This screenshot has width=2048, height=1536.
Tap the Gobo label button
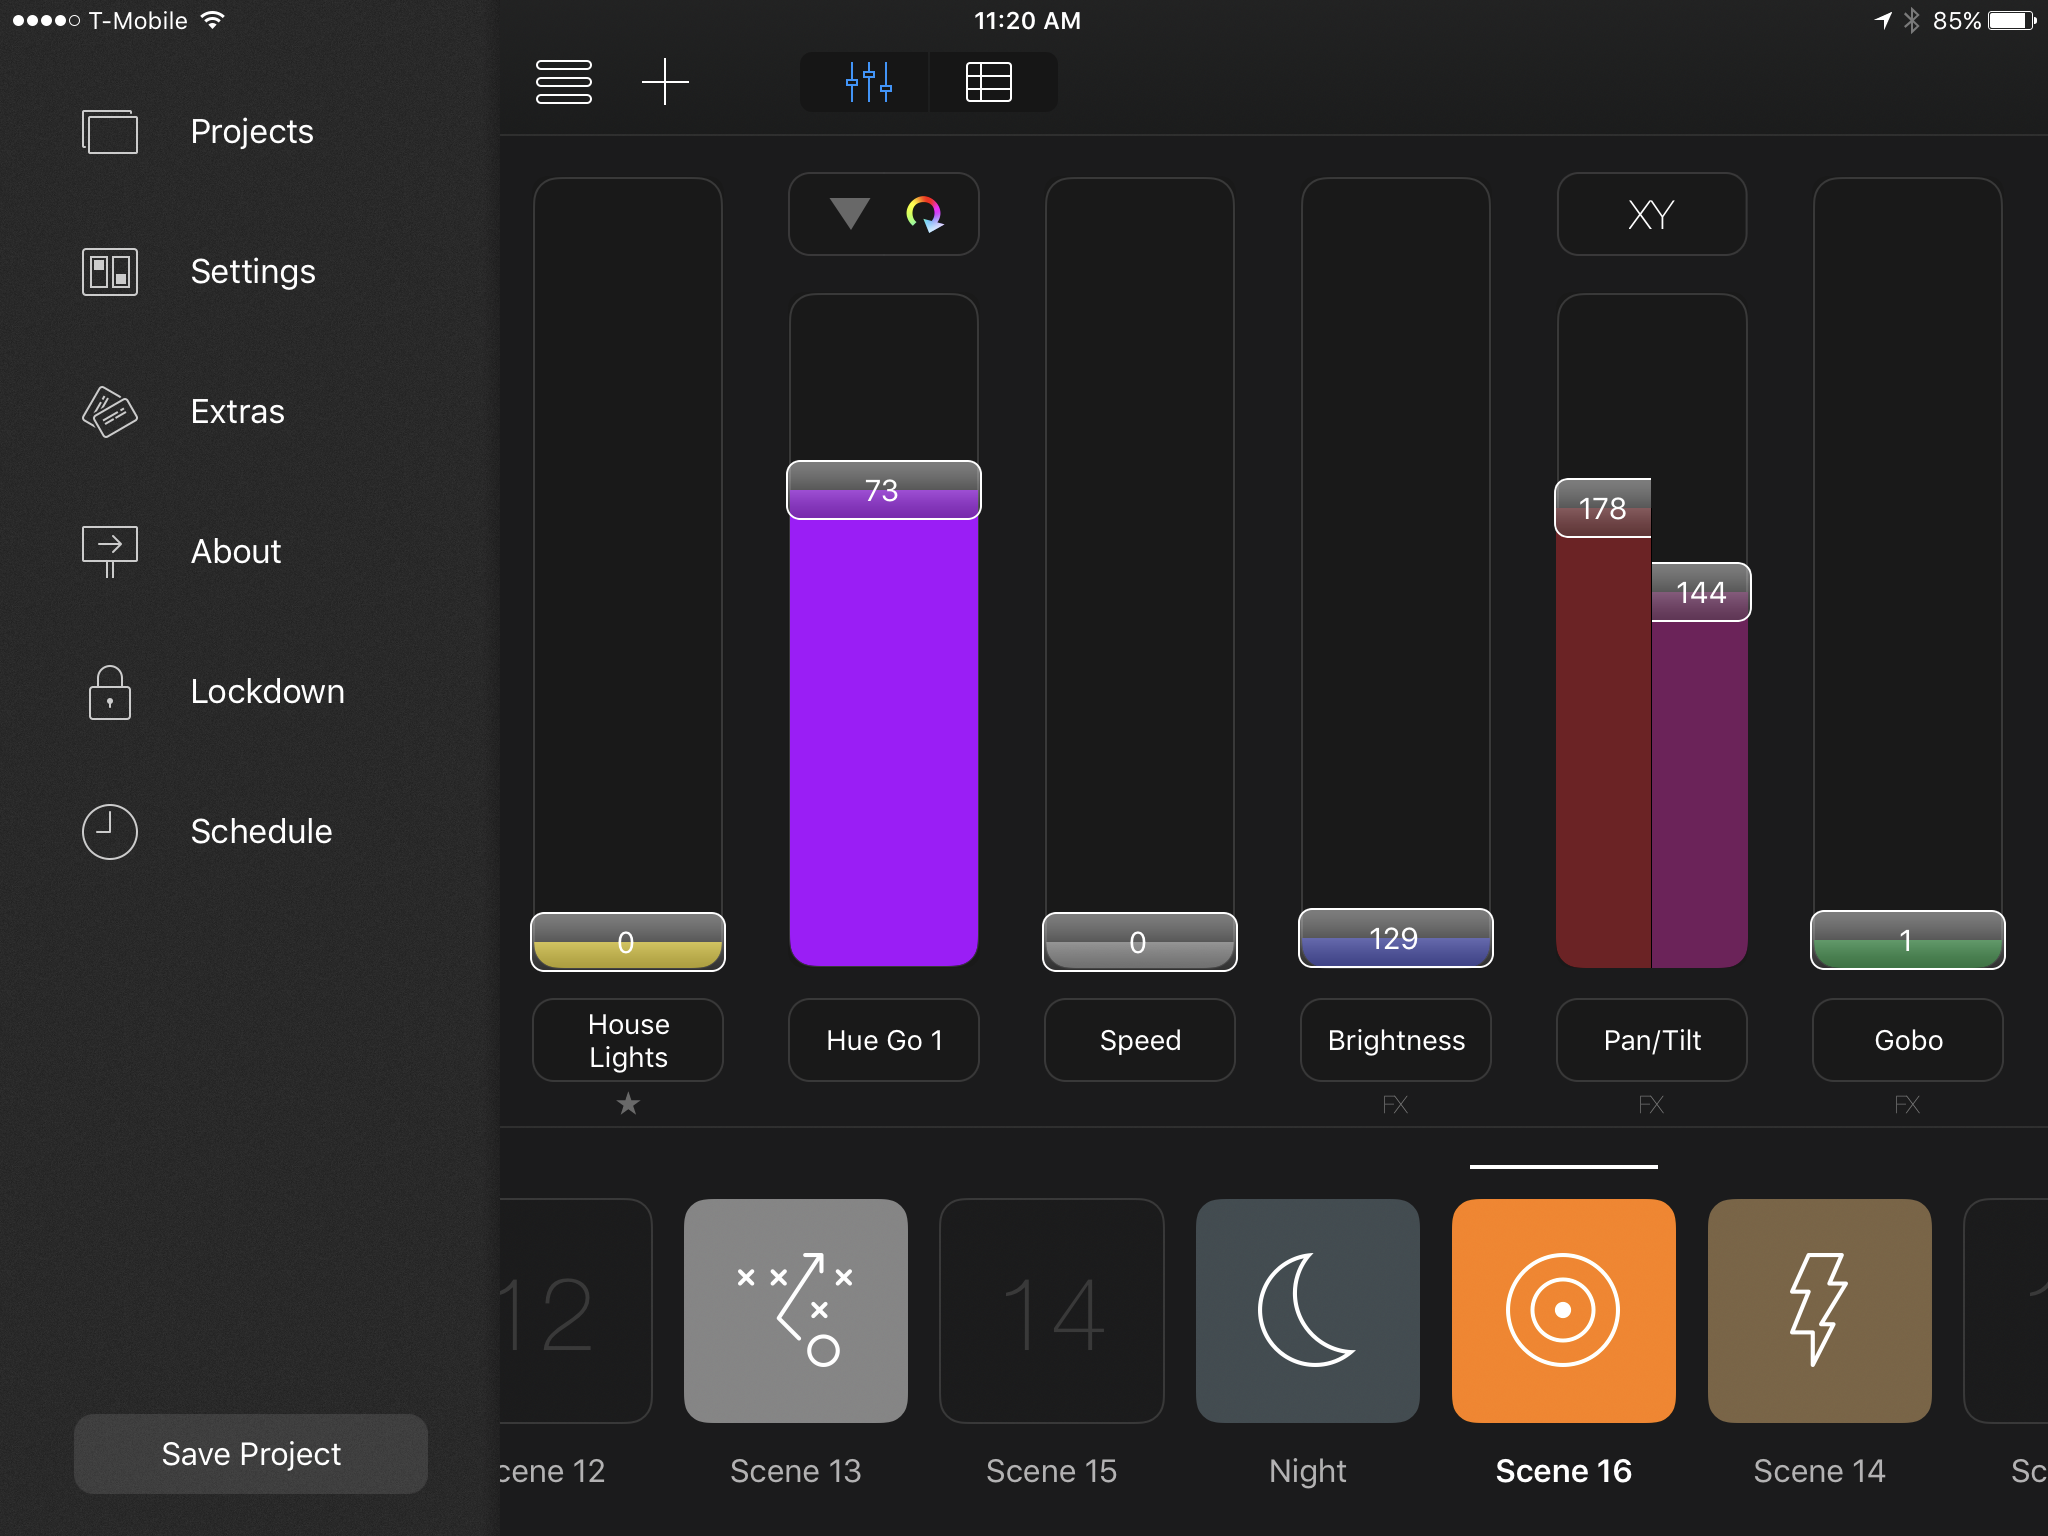click(1908, 1040)
